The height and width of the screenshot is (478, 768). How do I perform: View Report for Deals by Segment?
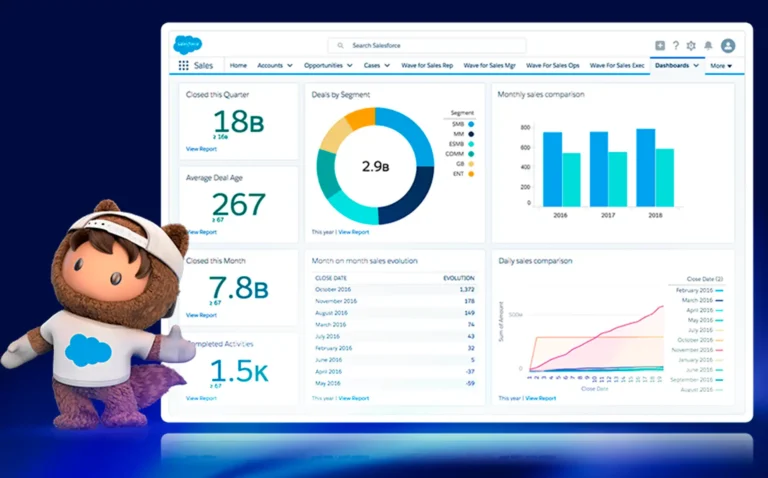pyautogui.click(x=354, y=232)
